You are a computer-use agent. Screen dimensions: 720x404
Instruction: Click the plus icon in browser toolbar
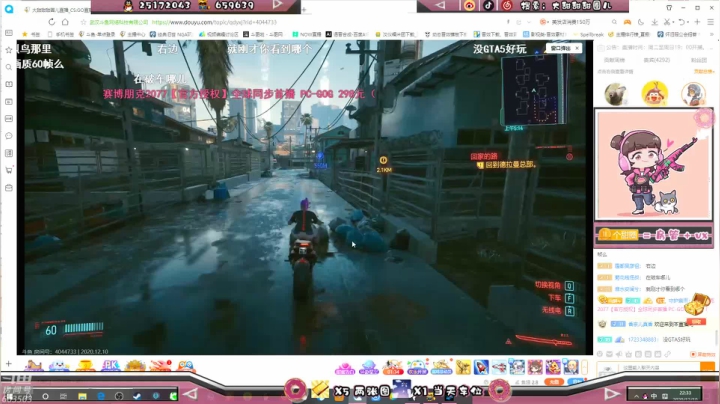[698, 22]
